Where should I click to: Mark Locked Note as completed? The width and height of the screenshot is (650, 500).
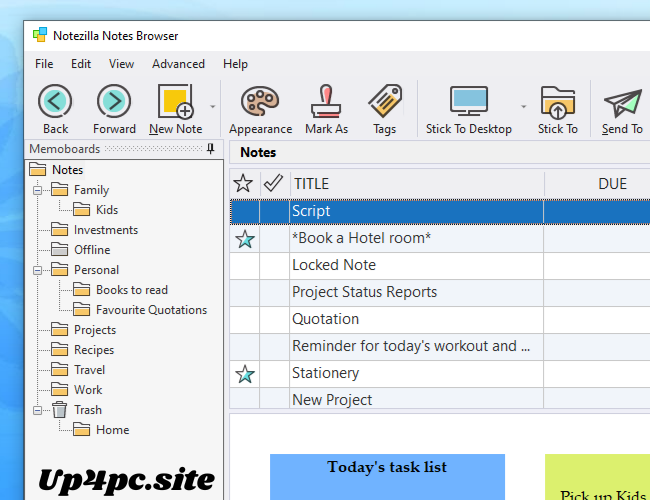[274, 265]
